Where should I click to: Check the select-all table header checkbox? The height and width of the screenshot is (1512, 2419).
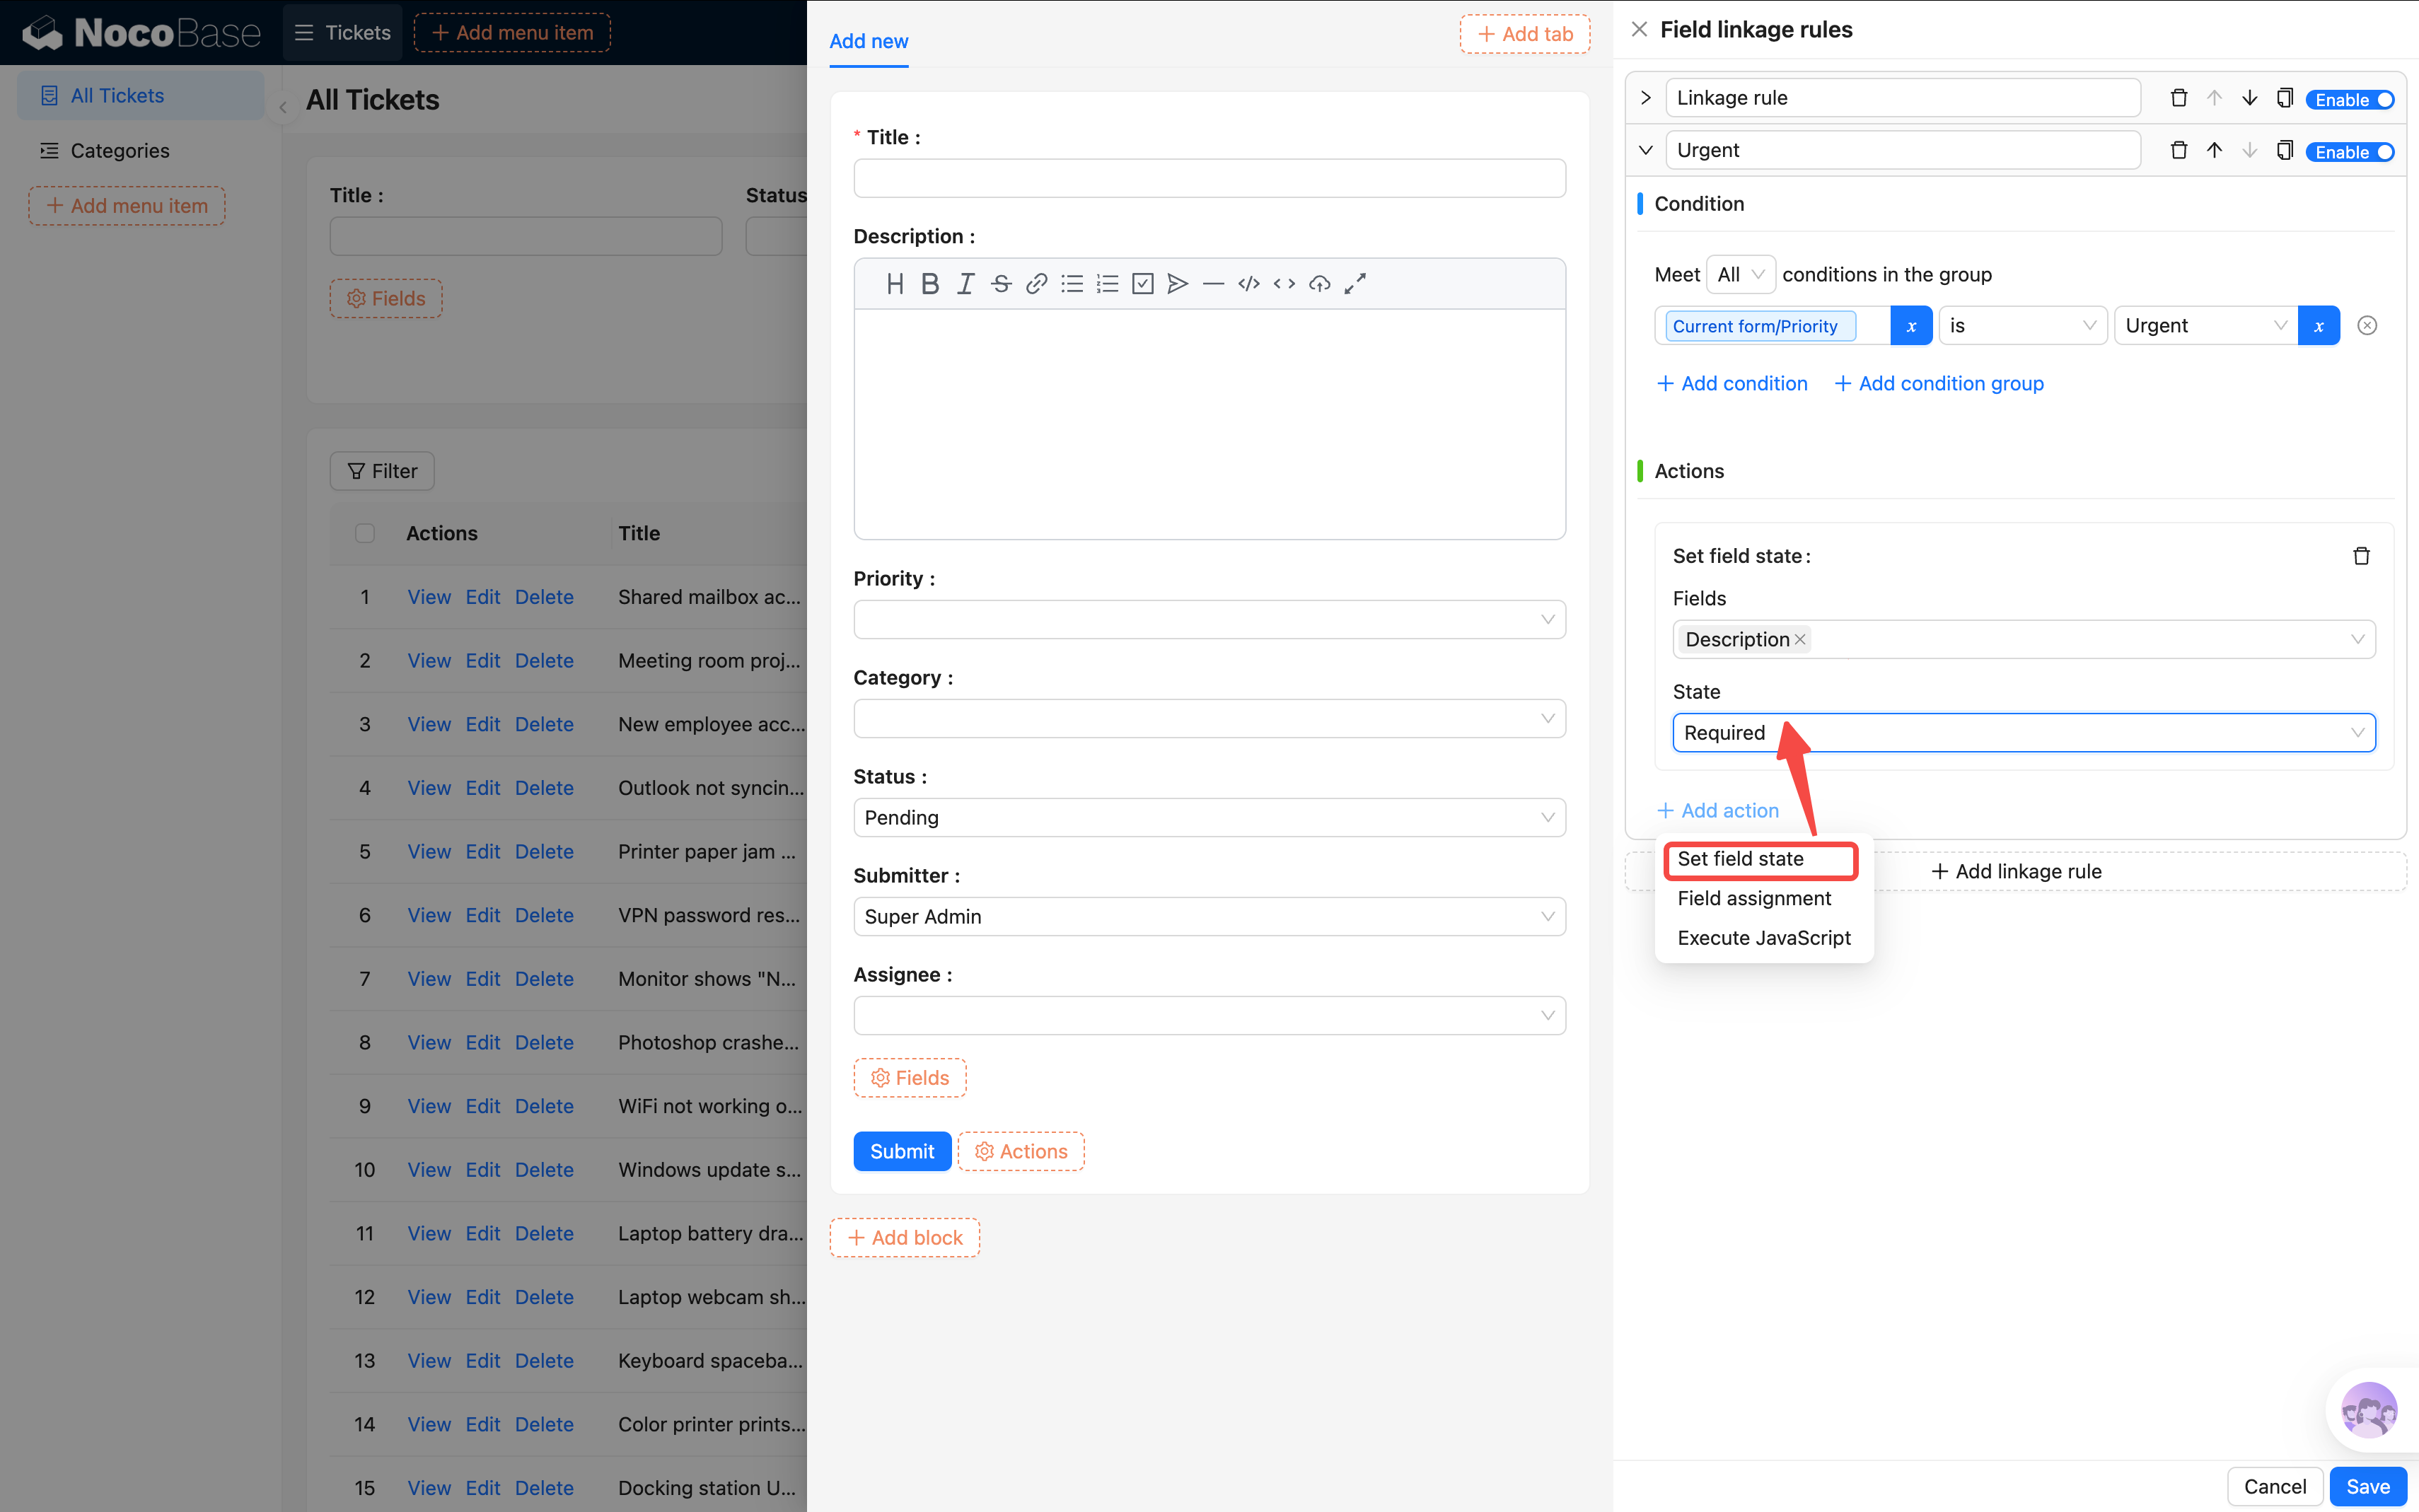[365, 533]
